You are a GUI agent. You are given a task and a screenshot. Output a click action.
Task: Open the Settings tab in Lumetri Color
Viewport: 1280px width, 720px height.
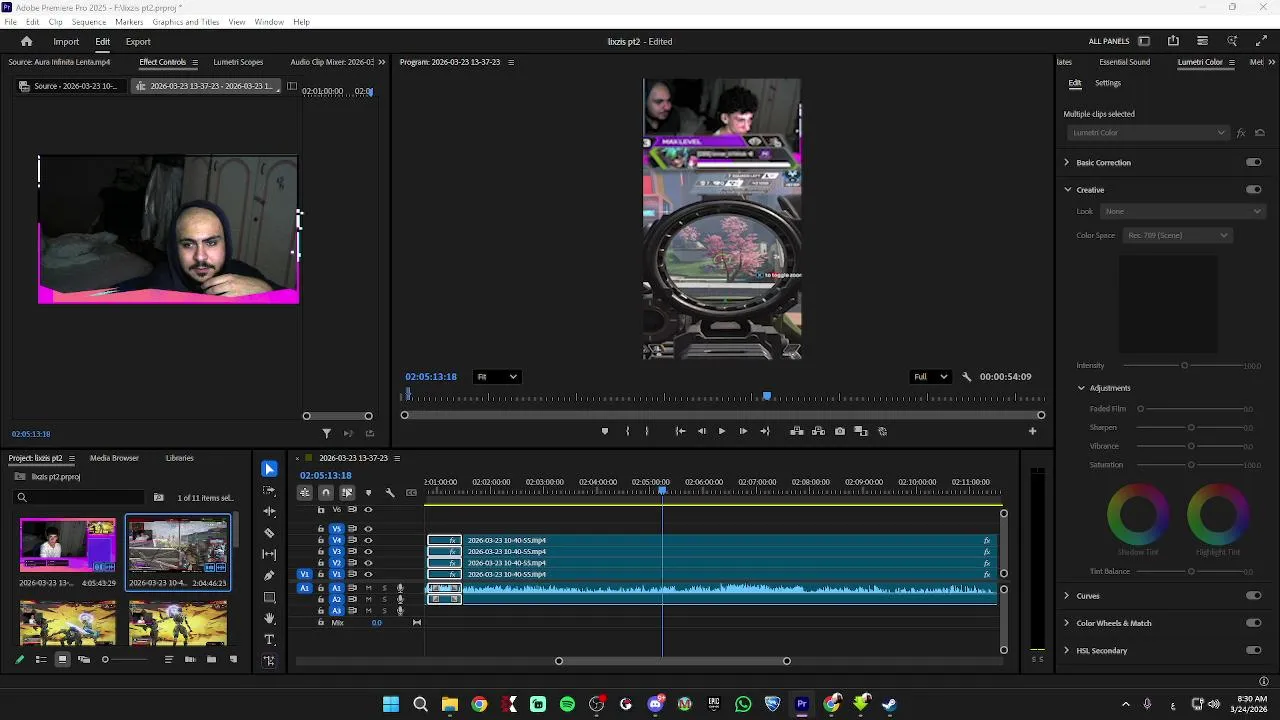pyautogui.click(x=1108, y=83)
